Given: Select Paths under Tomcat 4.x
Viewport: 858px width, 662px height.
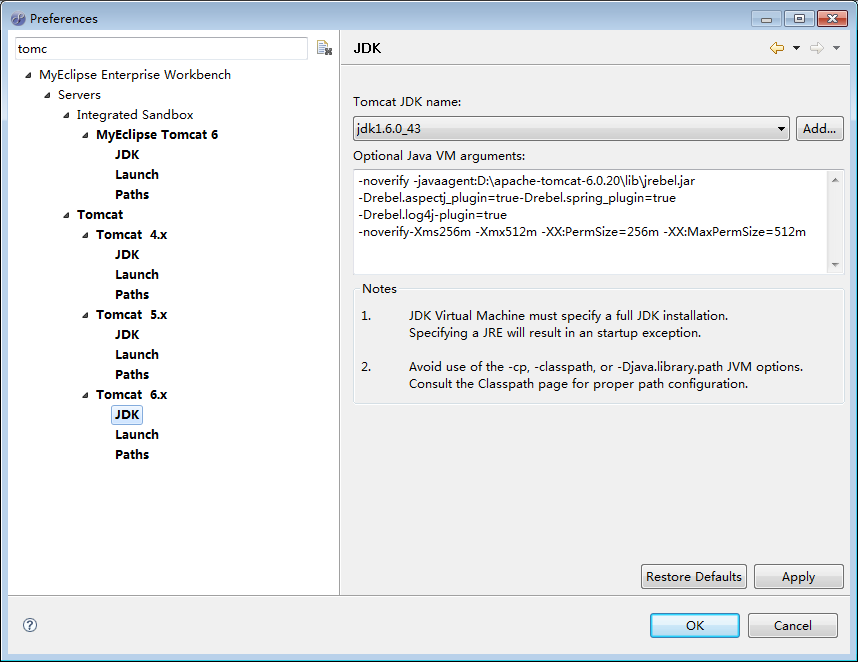Looking at the screenshot, I should [132, 295].
